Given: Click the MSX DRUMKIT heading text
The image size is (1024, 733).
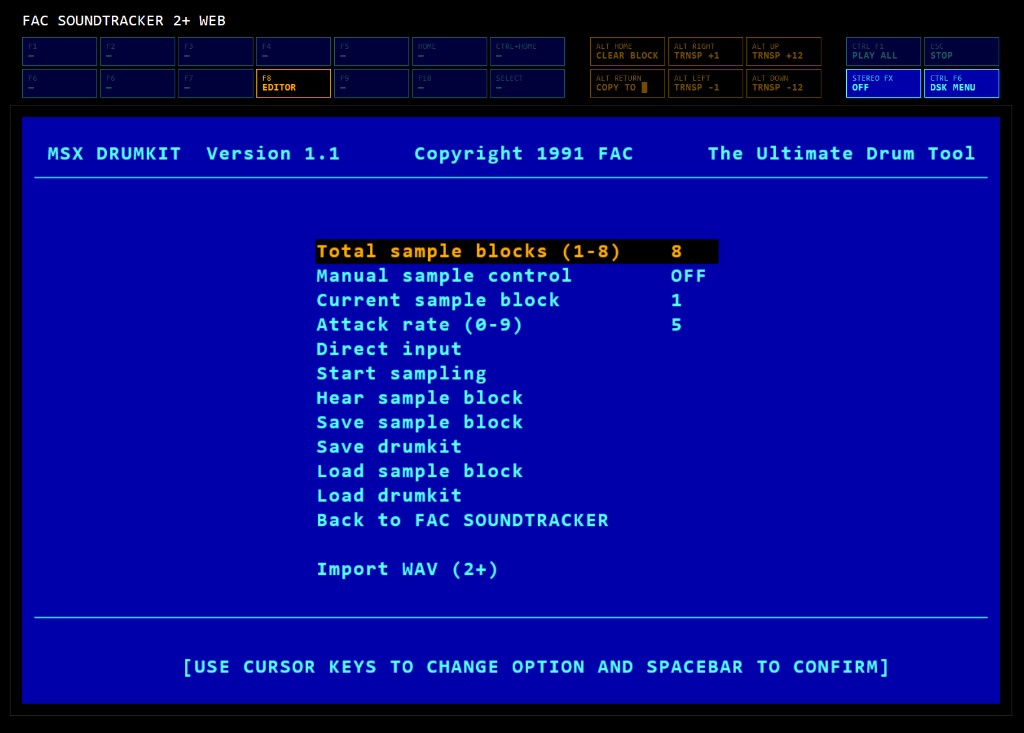Looking at the screenshot, I should tap(114, 154).
